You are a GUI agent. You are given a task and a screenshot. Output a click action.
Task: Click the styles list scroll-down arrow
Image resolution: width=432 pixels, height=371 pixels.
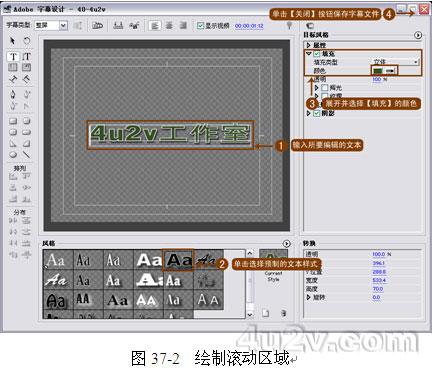coord(250,314)
